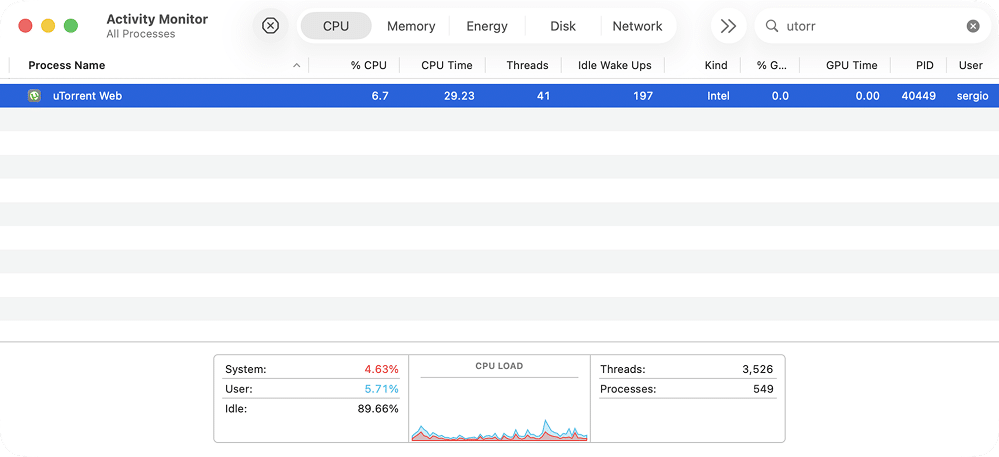Sort by the GPU Time column header
This screenshot has width=999, height=457.
(851, 65)
